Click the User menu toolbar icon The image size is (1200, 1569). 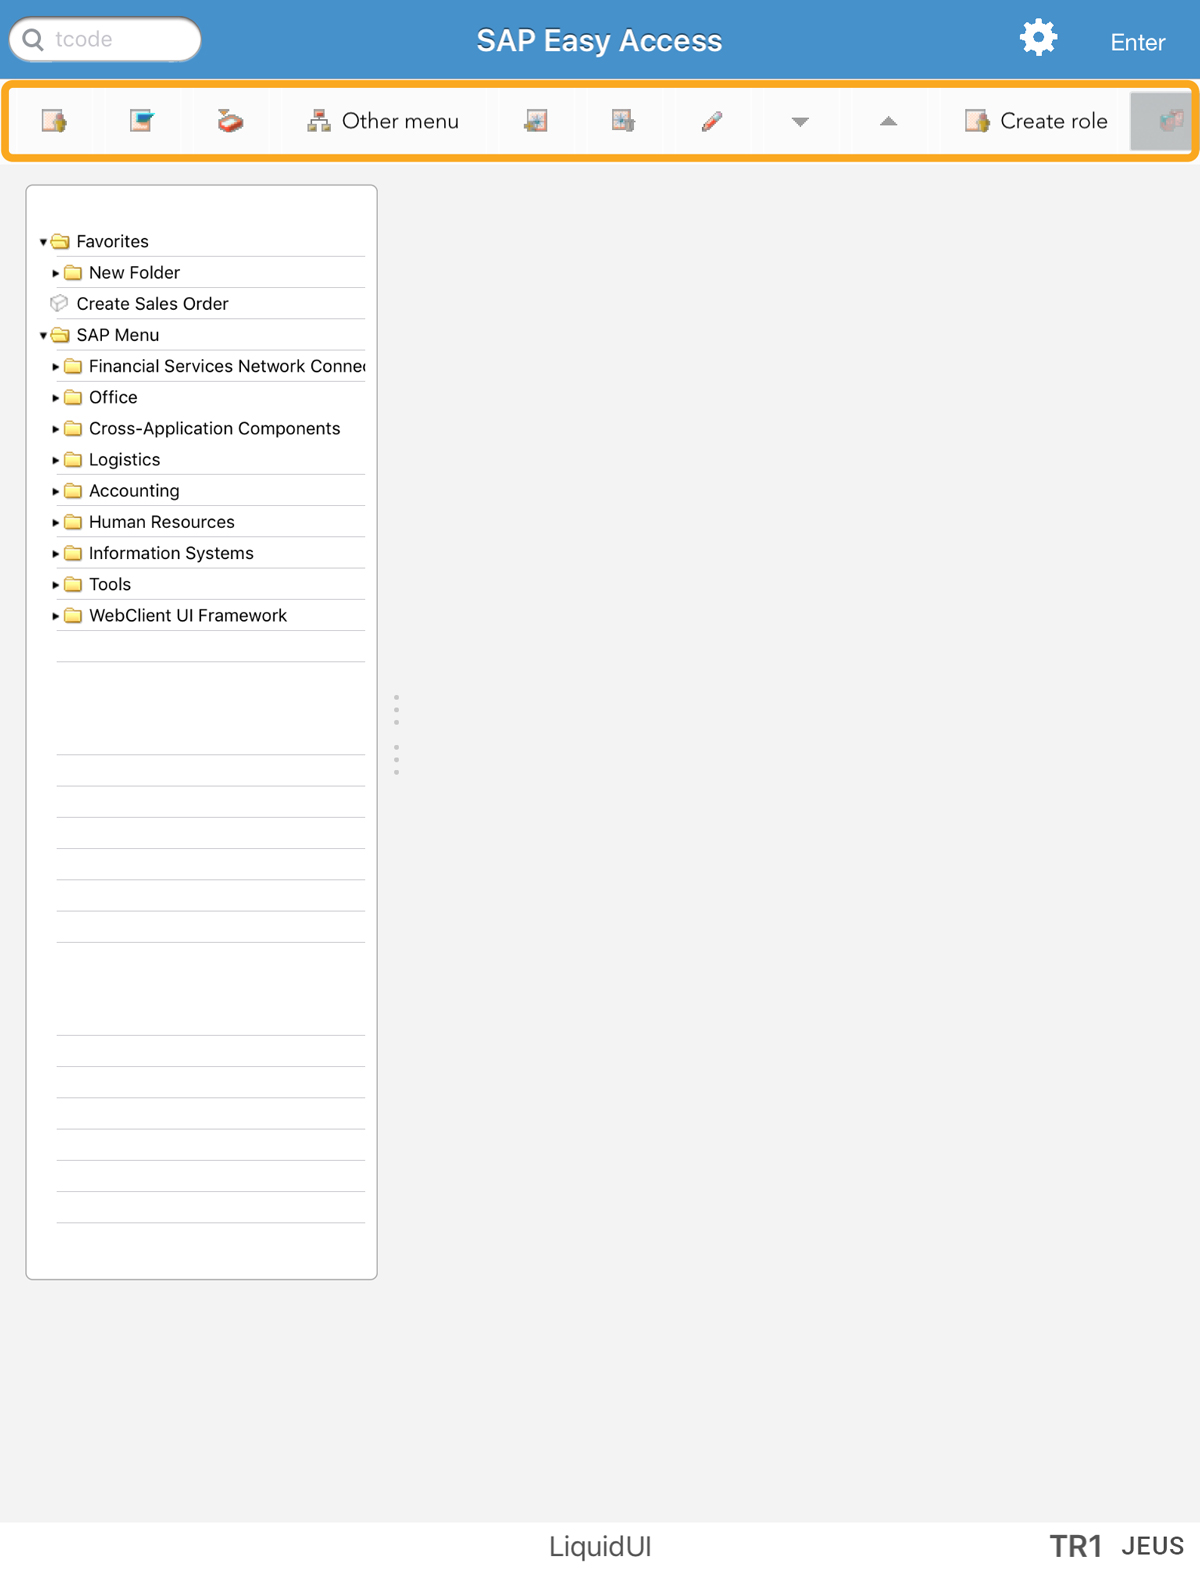click(54, 121)
